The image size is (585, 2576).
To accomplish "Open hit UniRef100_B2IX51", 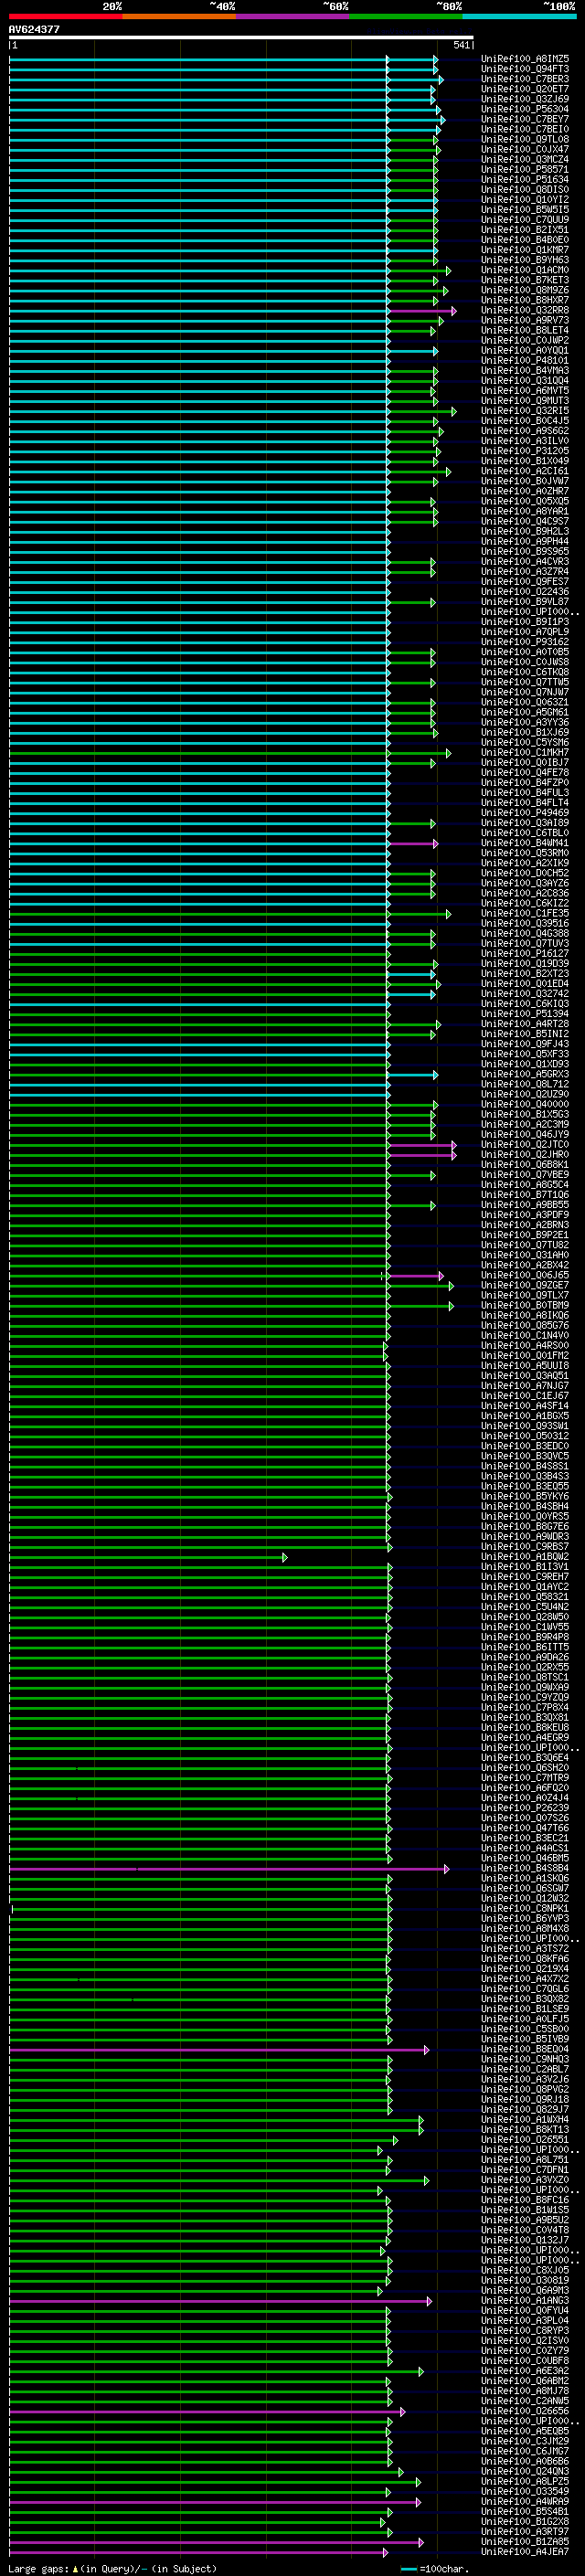I will coord(525,230).
